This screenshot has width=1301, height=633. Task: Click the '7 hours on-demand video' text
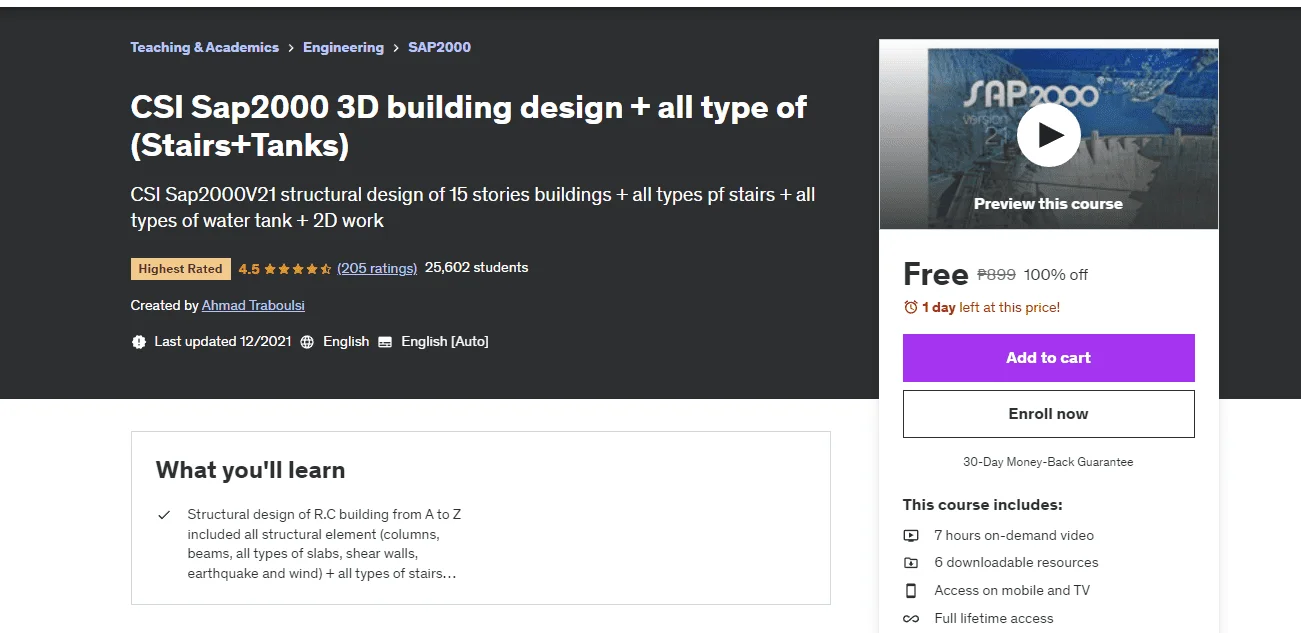(x=1014, y=535)
